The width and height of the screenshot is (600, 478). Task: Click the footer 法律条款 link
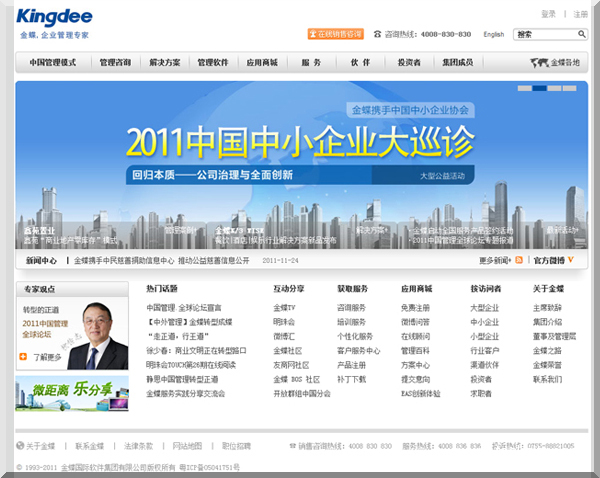click(x=138, y=446)
